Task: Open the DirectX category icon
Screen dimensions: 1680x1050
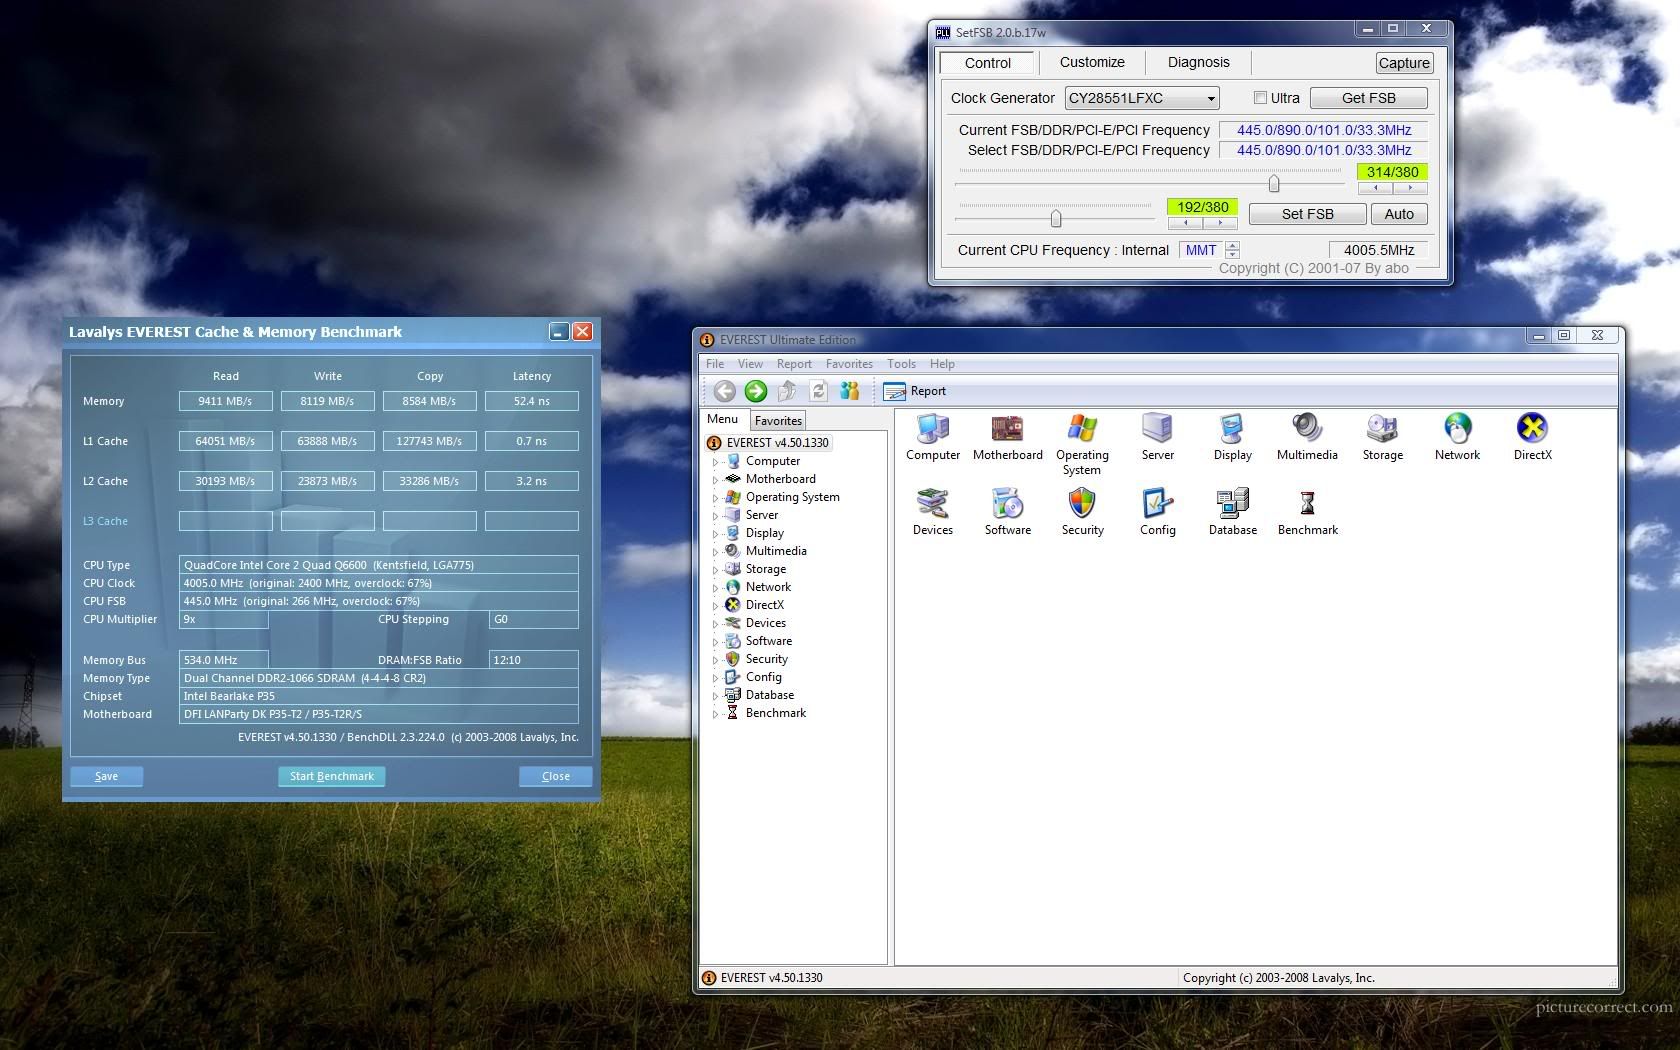Action: [1532, 430]
